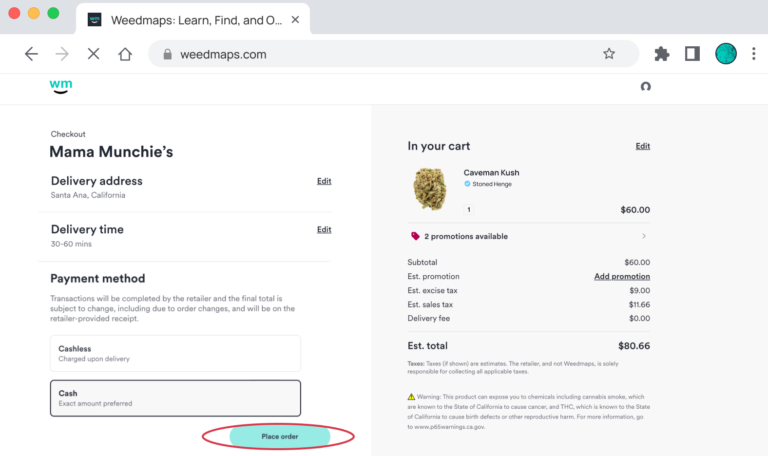Click the quantity box for Caveman Kush

click(x=469, y=210)
